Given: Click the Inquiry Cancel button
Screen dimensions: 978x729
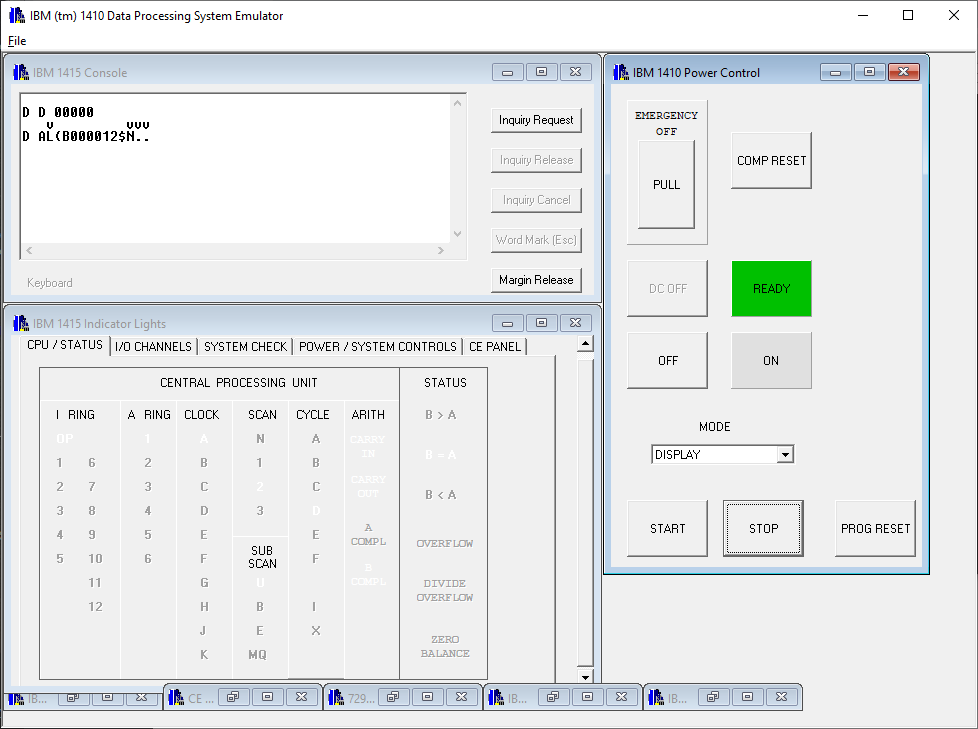Looking at the screenshot, I should pyautogui.click(x=536, y=200).
